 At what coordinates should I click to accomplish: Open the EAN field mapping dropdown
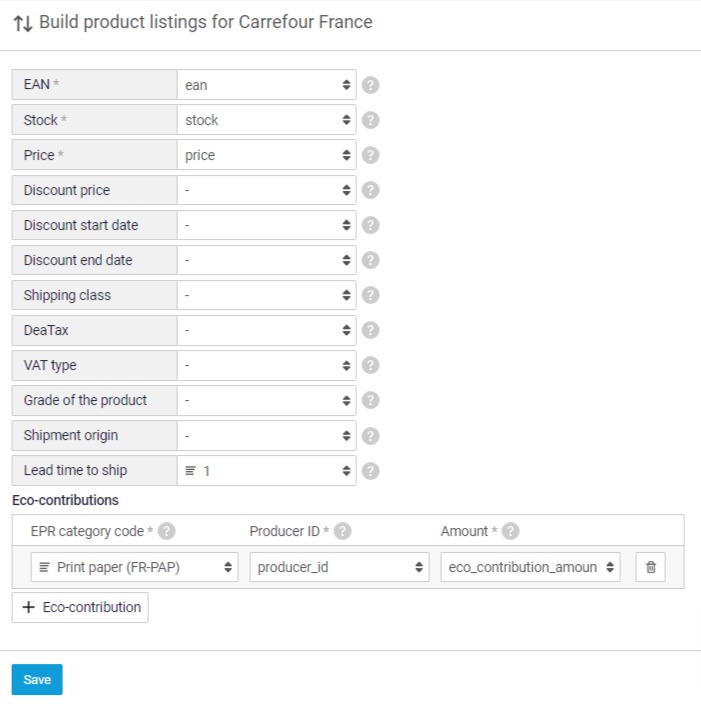tap(266, 85)
